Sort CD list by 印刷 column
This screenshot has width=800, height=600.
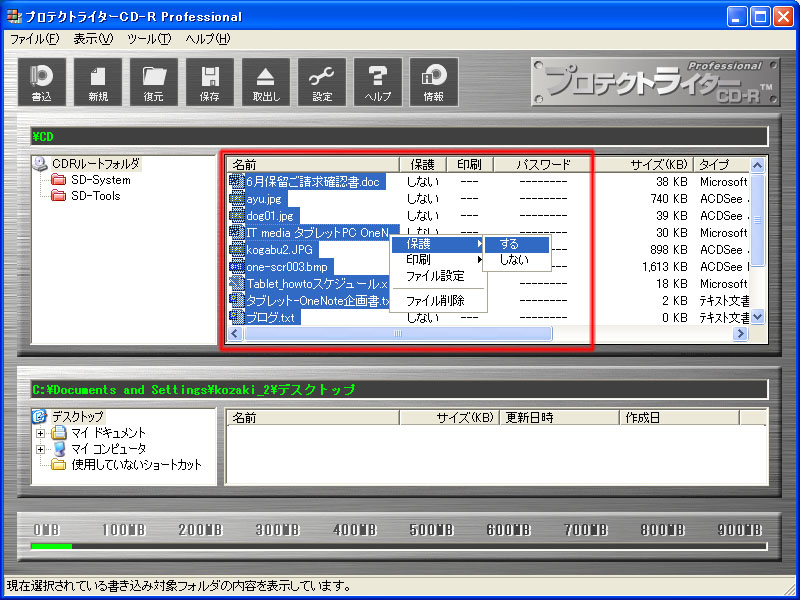point(469,164)
